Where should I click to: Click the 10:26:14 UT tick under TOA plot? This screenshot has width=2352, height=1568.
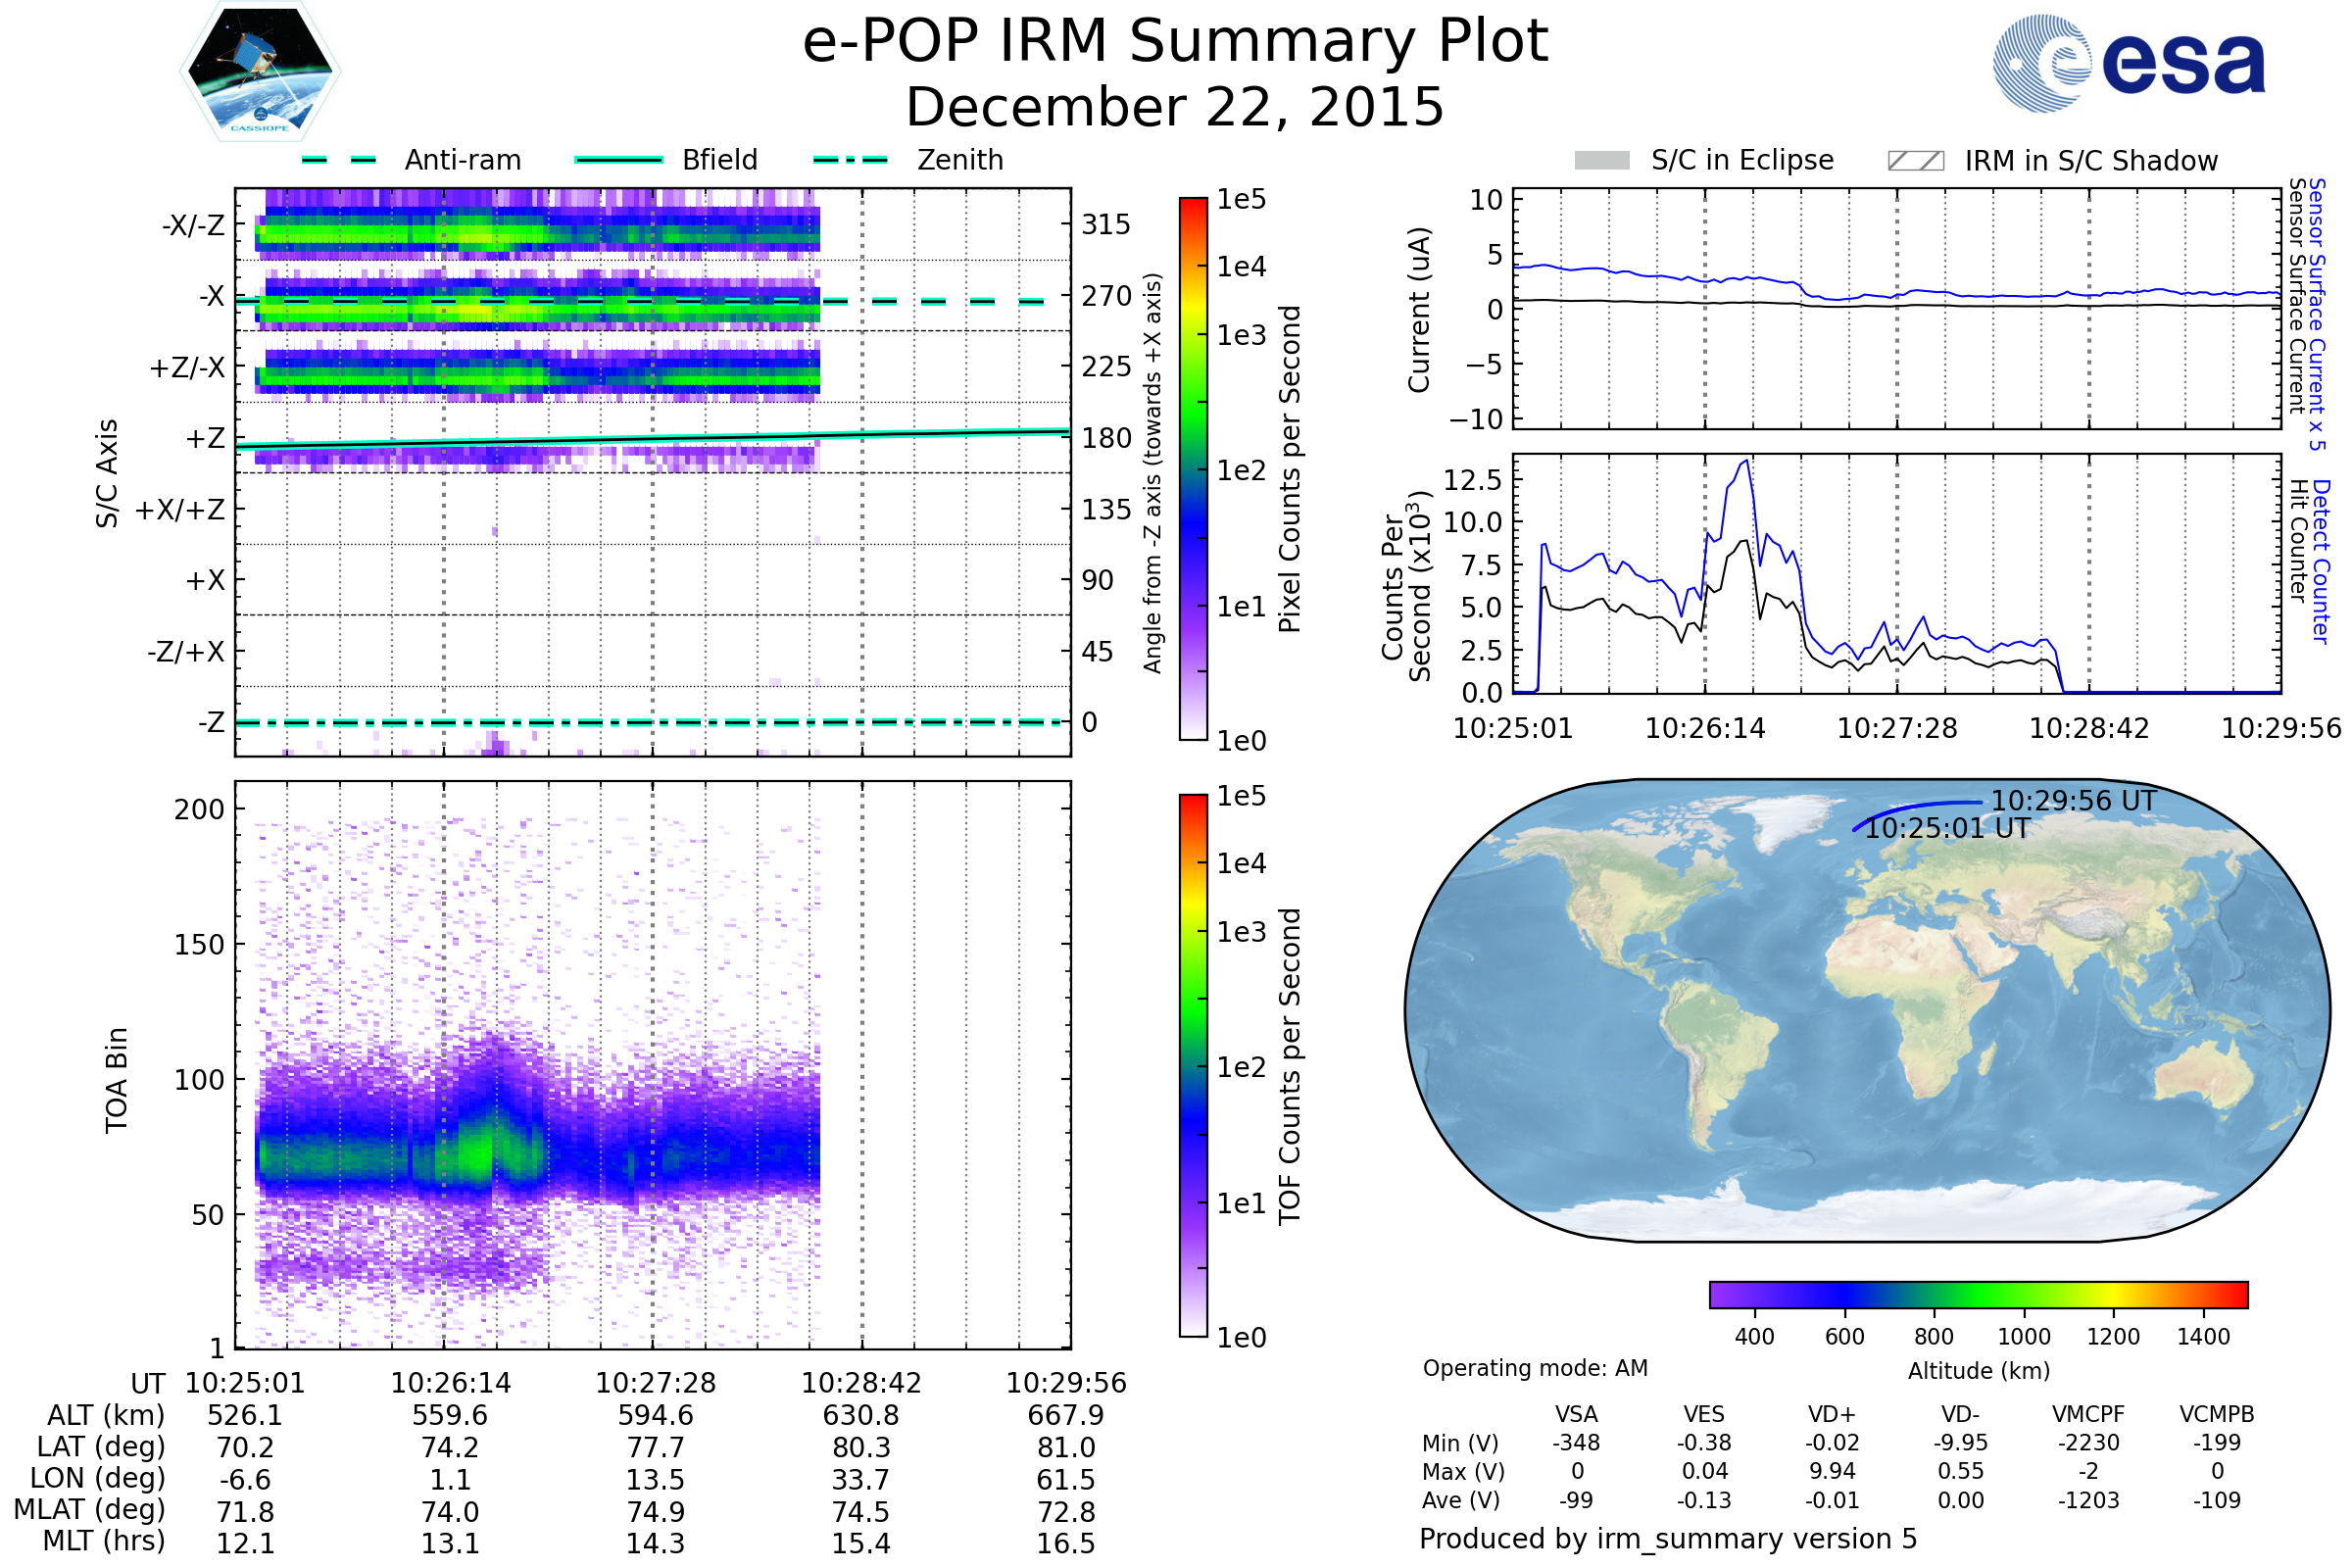450,1383
